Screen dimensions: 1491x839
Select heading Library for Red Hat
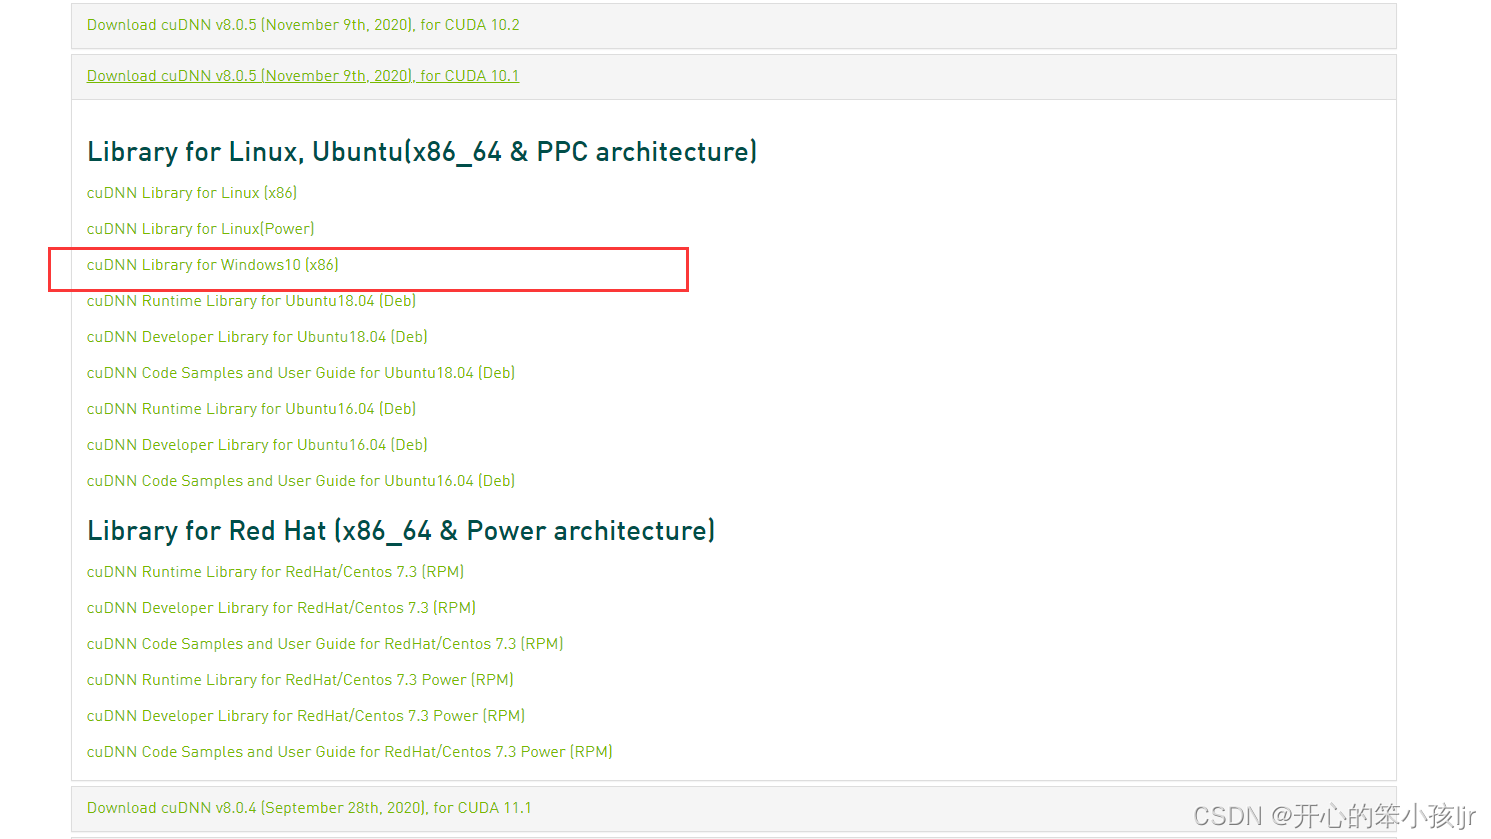[401, 531]
